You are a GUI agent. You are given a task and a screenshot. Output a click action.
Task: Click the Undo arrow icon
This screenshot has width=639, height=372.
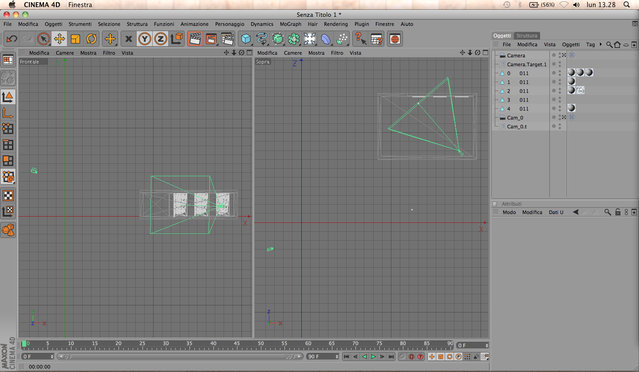pyautogui.click(x=11, y=39)
